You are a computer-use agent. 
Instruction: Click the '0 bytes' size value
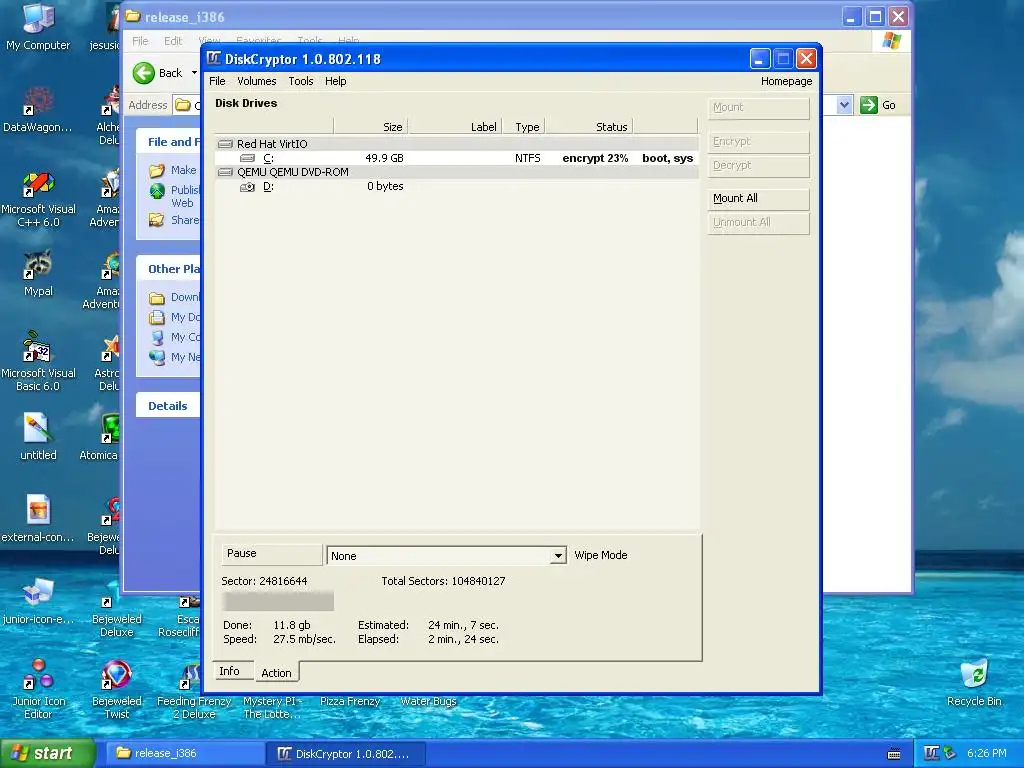pos(385,186)
